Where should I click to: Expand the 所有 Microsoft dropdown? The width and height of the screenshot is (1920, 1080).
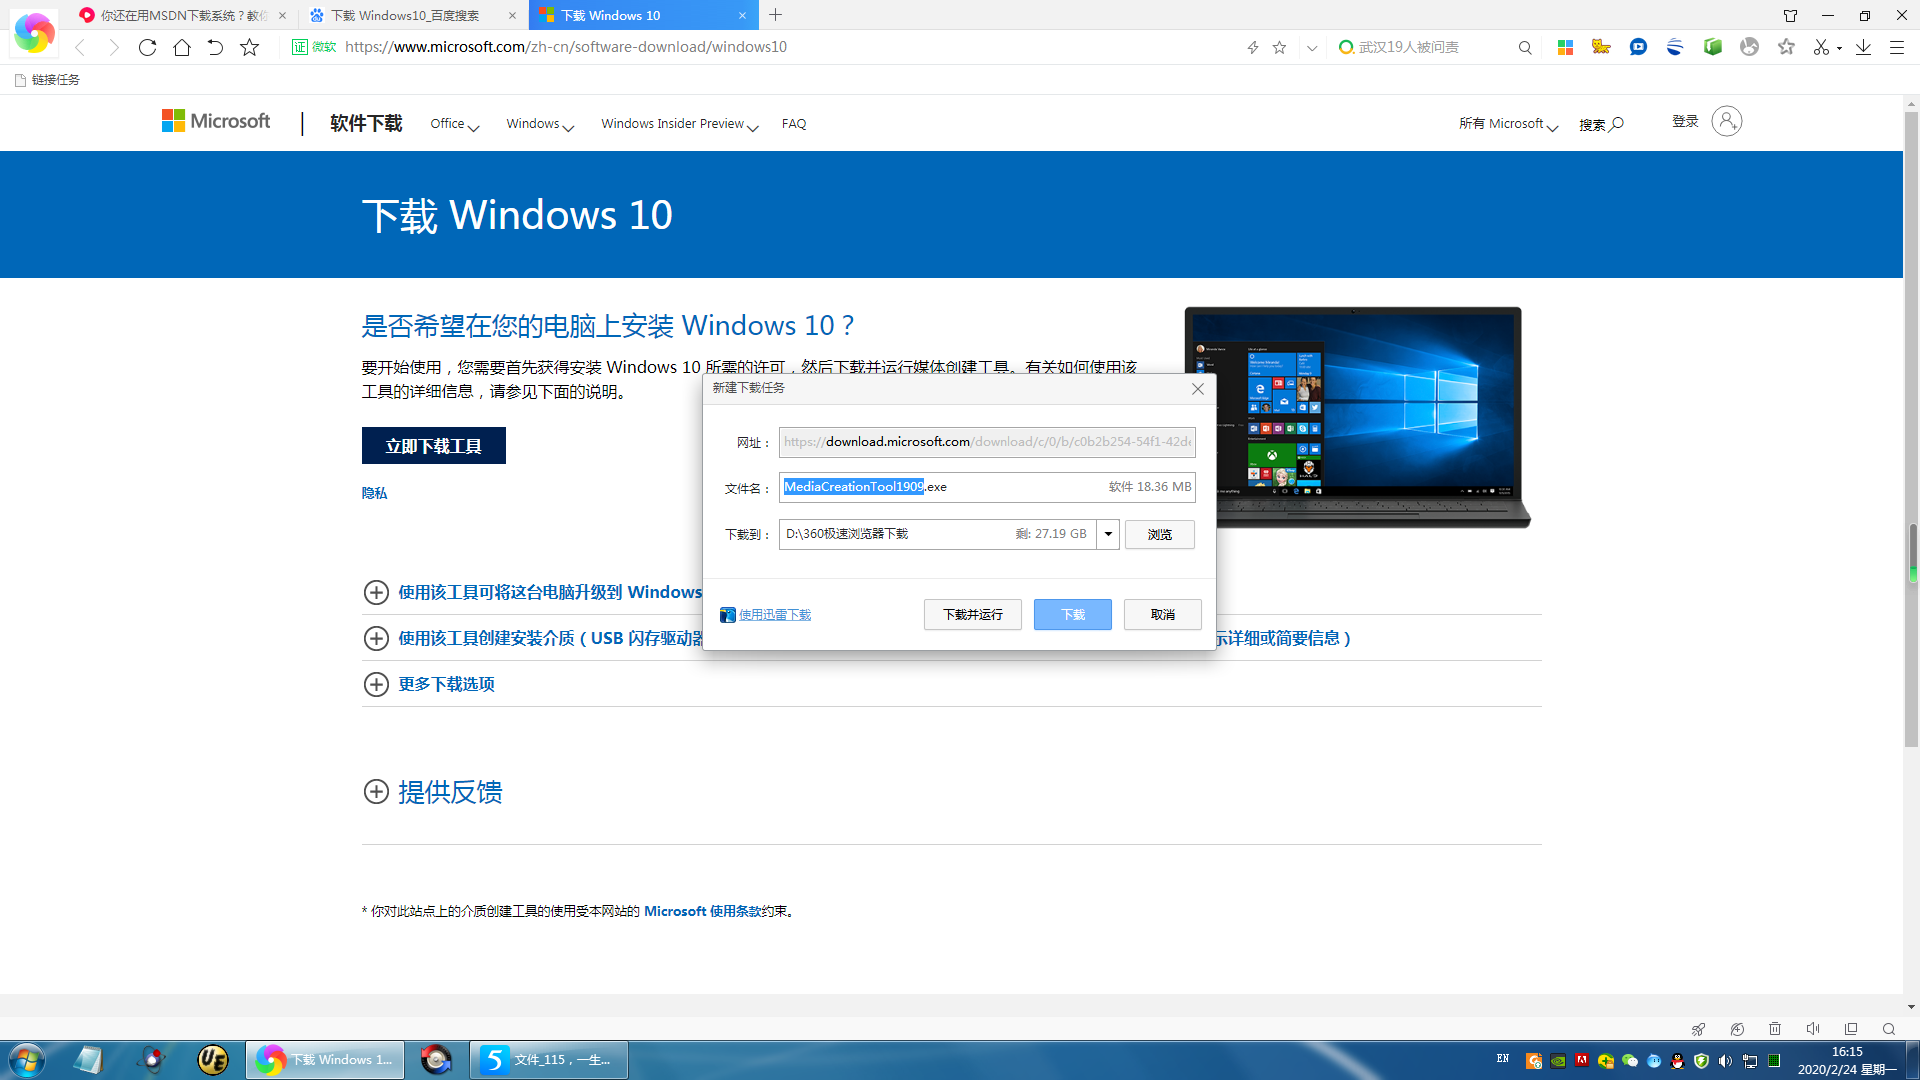[1508, 124]
